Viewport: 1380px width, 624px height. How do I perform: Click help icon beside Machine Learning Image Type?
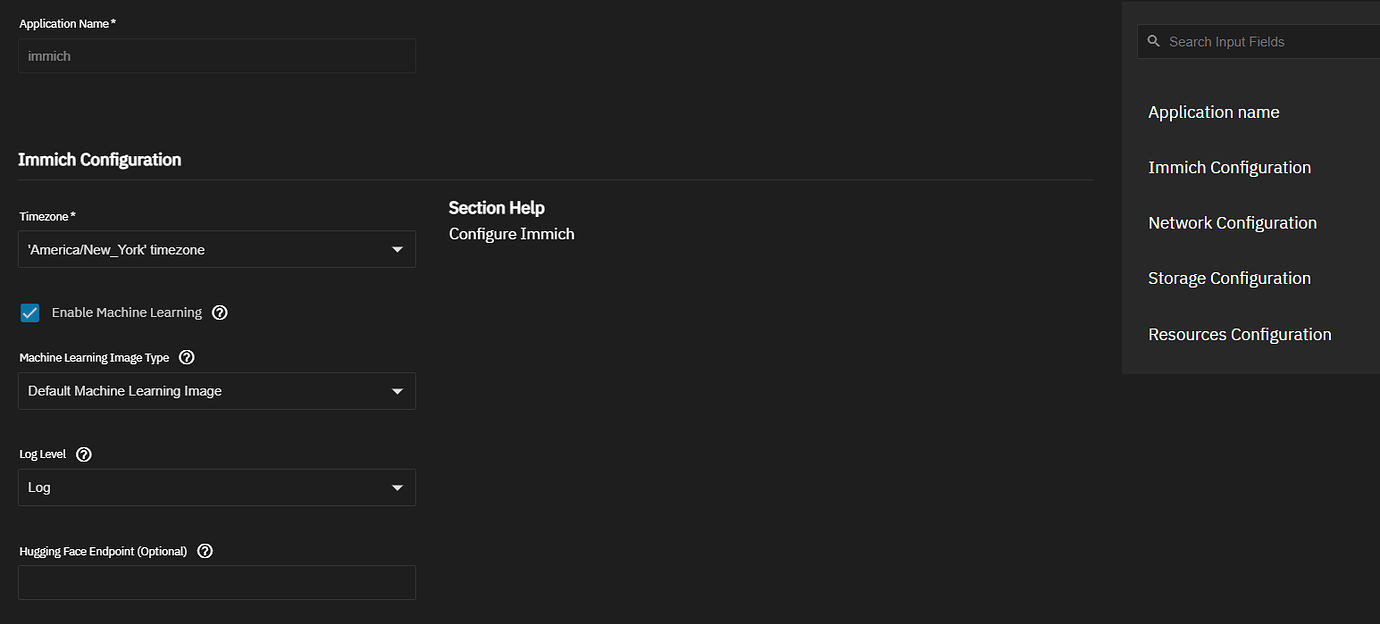186,357
